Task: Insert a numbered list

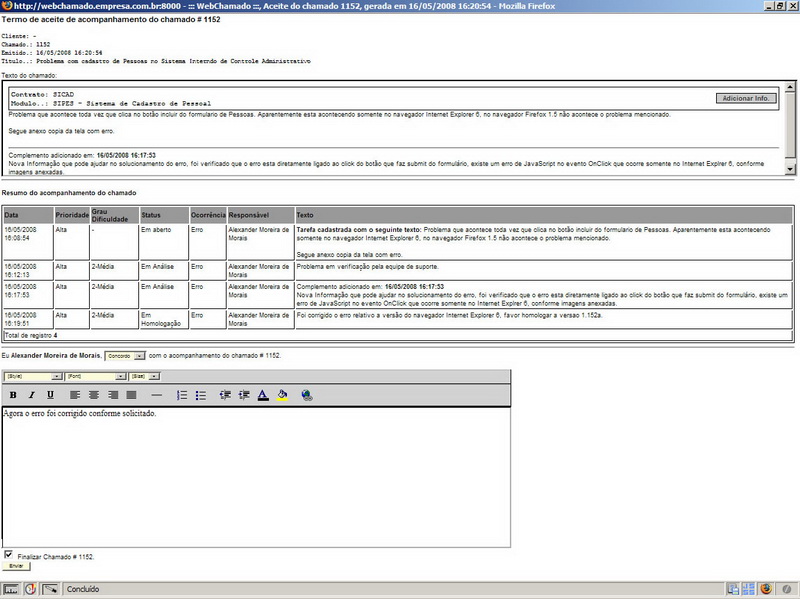Action: tap(182, 395)
